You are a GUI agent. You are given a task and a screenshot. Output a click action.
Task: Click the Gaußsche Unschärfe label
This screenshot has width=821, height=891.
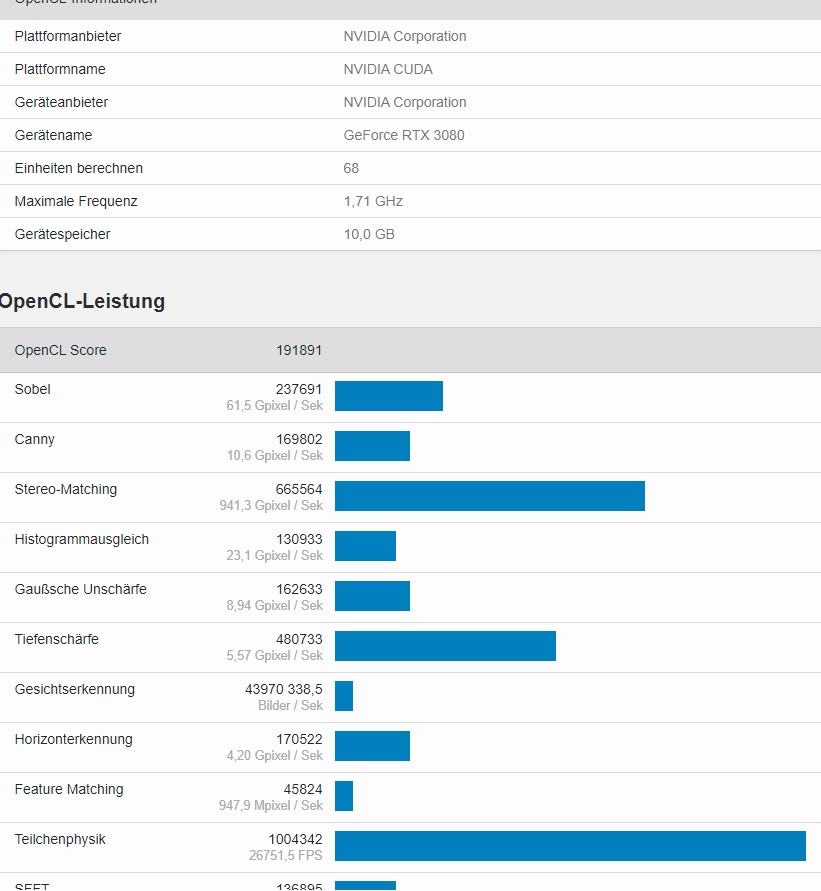(x=81, y=589)
